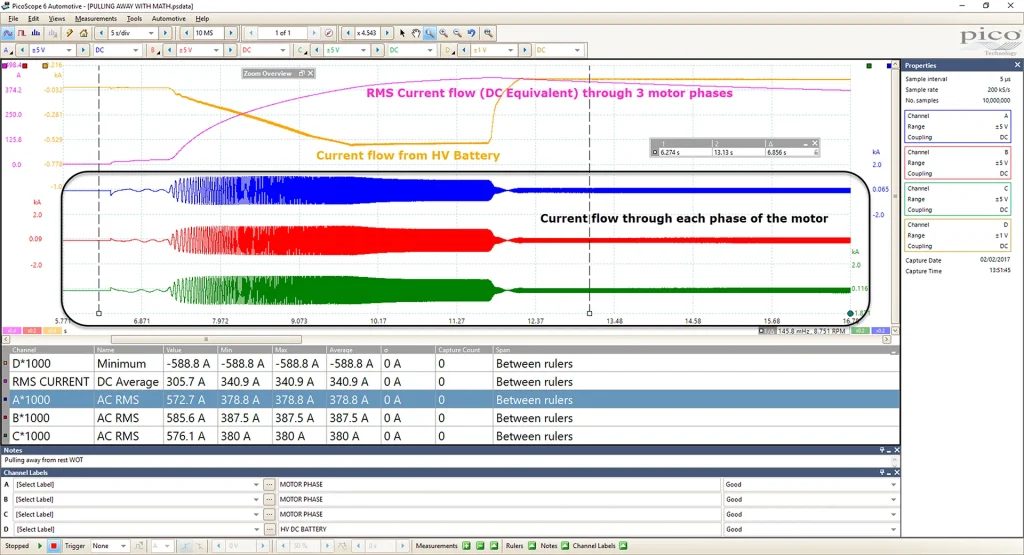This screenshot has width=1024, height=555.
Task: Close the ruler readout legend box
Action: [814, 143]
